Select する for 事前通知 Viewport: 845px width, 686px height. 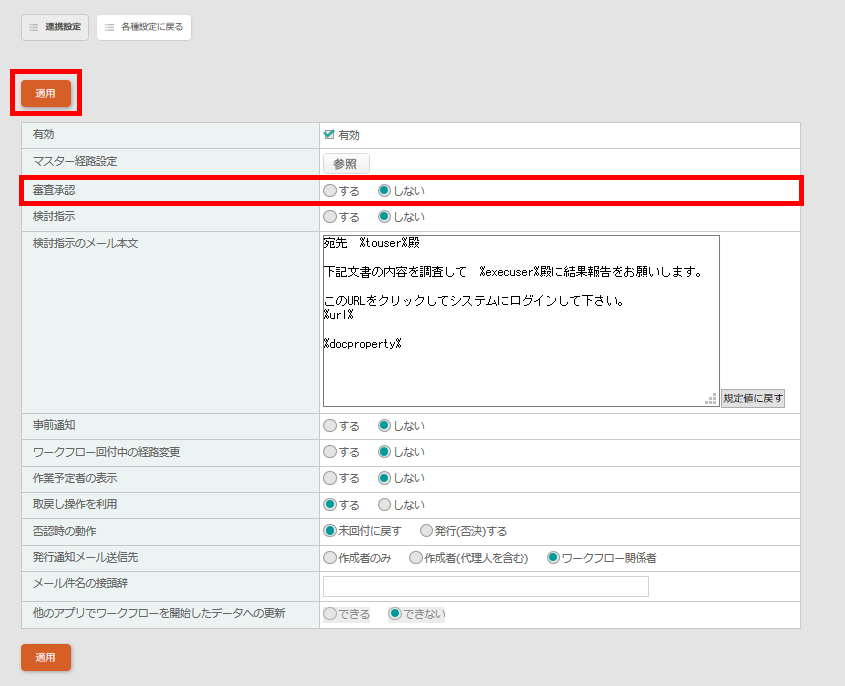pyautogui.click(x=330, y=425)
